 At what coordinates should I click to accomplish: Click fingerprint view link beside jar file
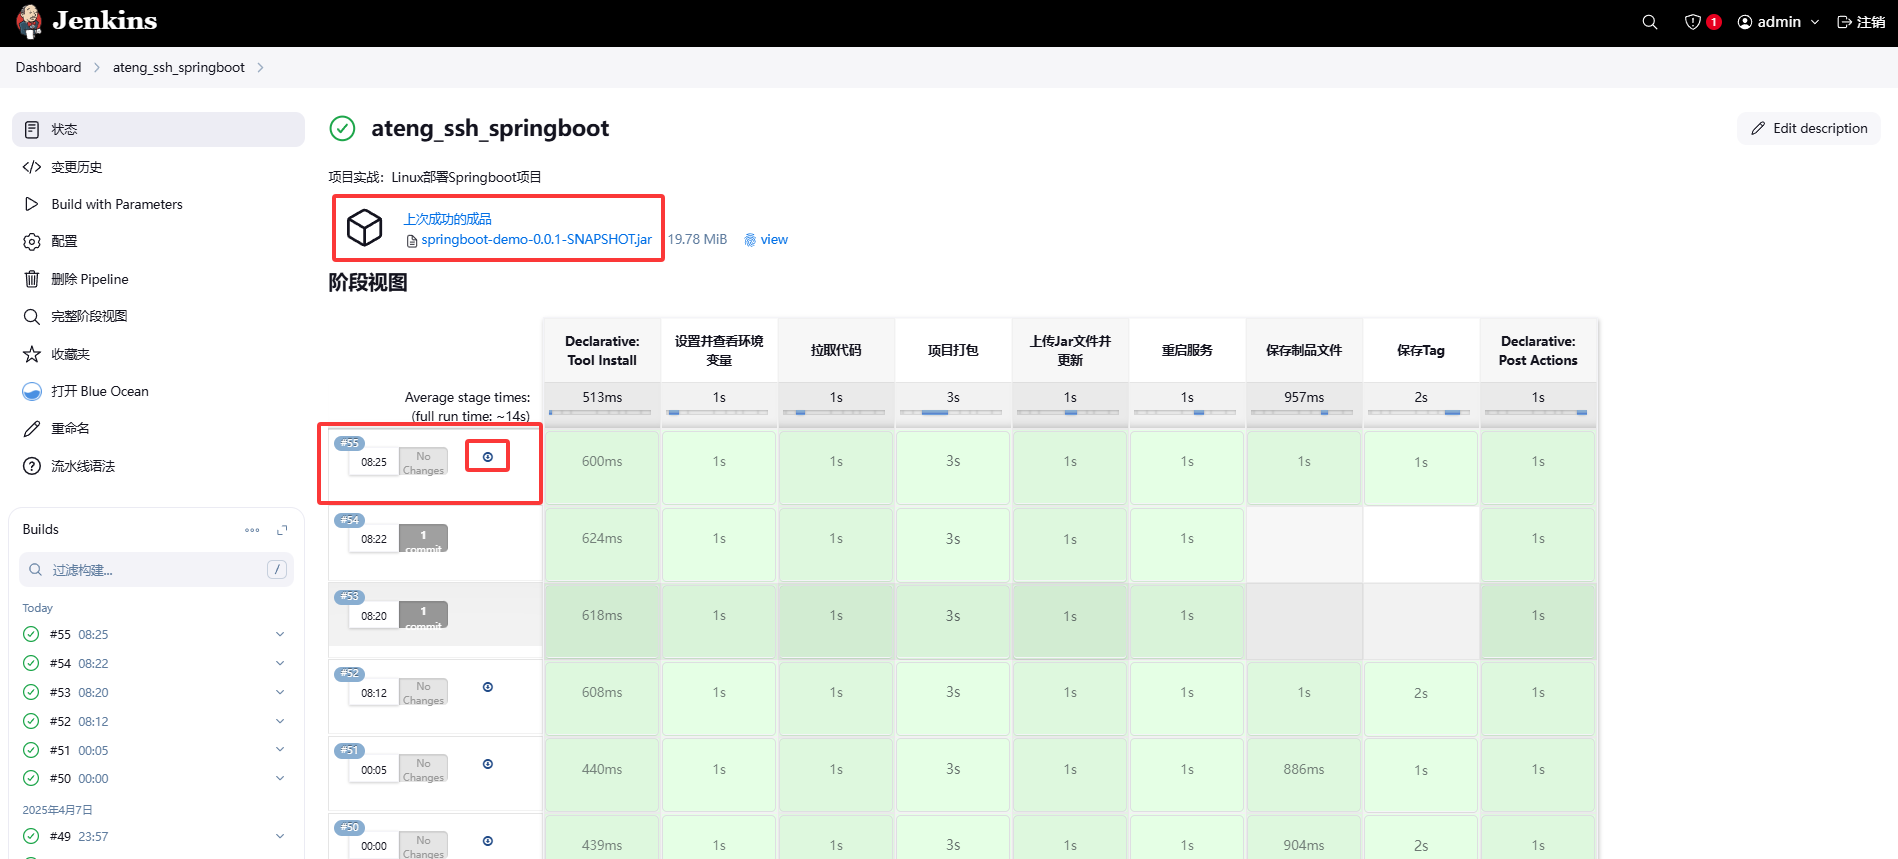coord(766,240)
